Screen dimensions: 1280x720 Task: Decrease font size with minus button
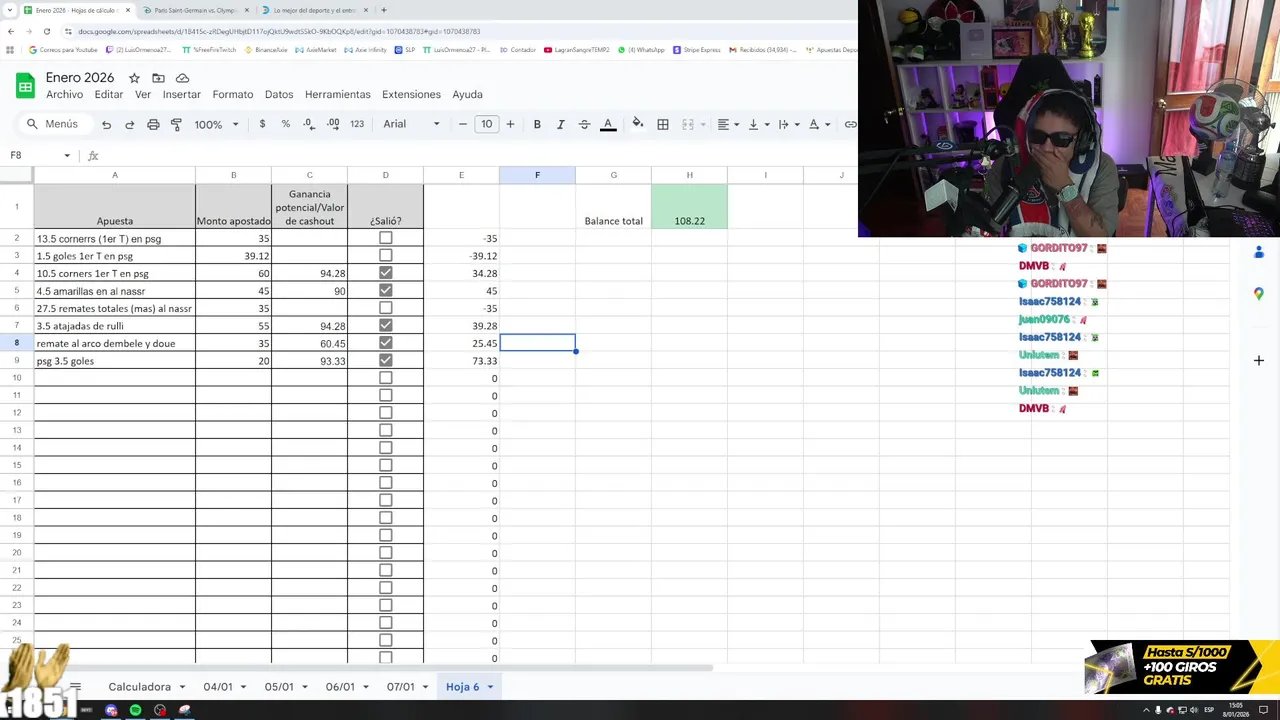(462, 124)
